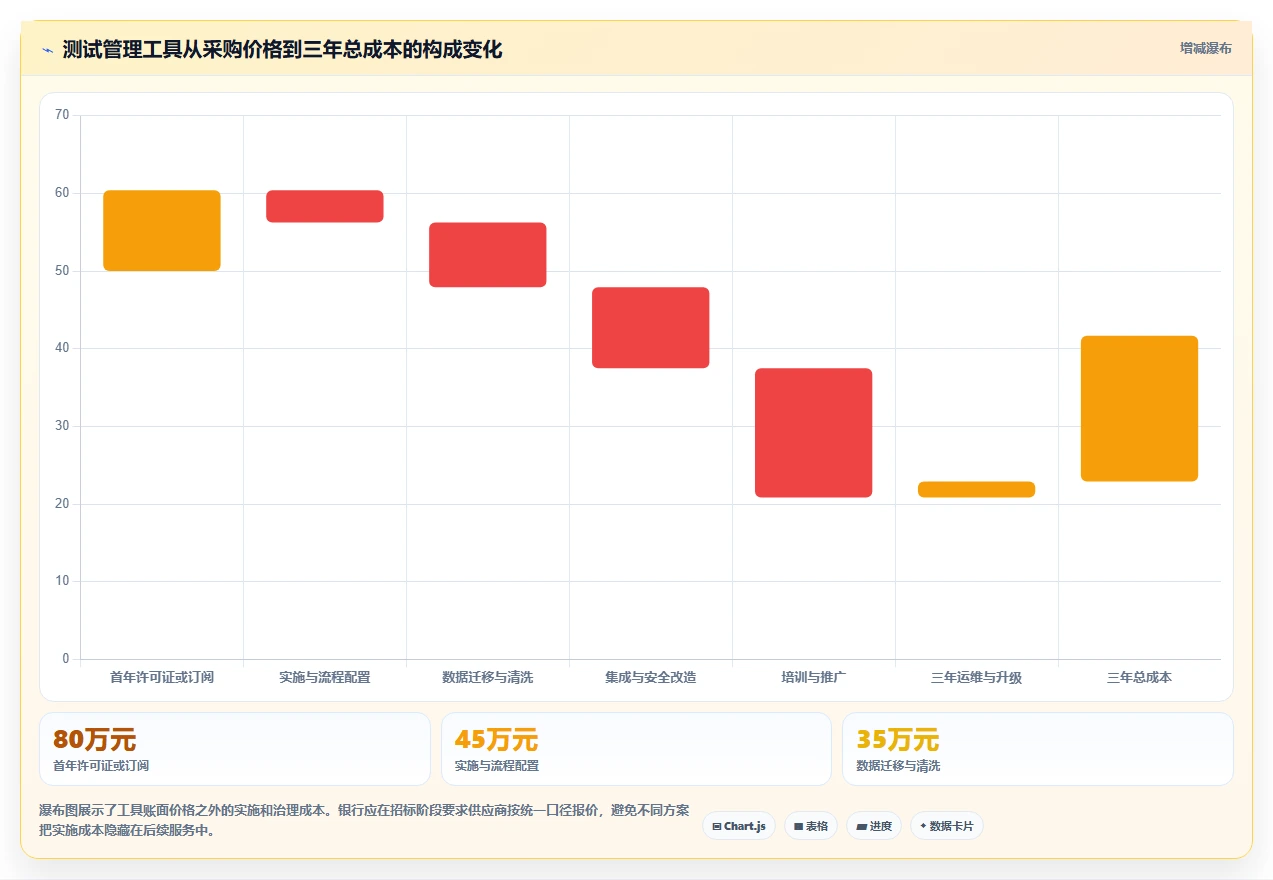Click the y-axis value 10
This screenshot has width=1273, height=880.
pyautogui.click(x=62, y=581)
